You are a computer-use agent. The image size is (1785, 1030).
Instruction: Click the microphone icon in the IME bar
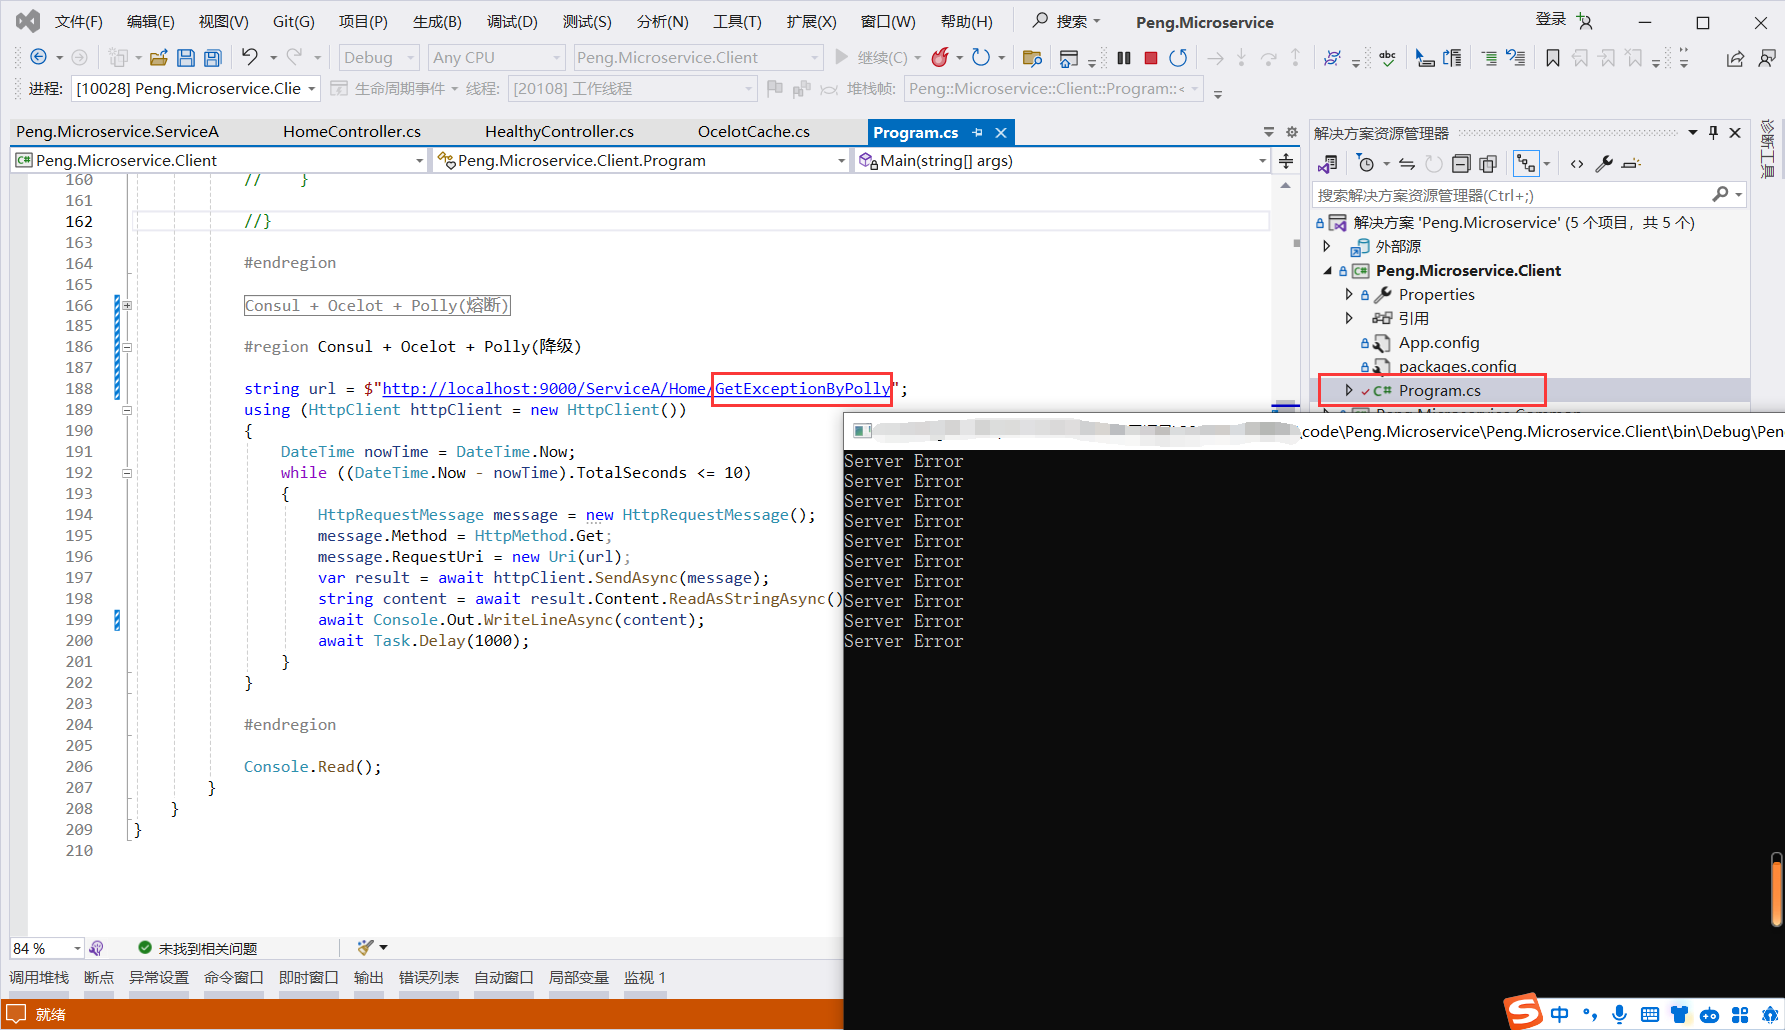(1620, 1014)
